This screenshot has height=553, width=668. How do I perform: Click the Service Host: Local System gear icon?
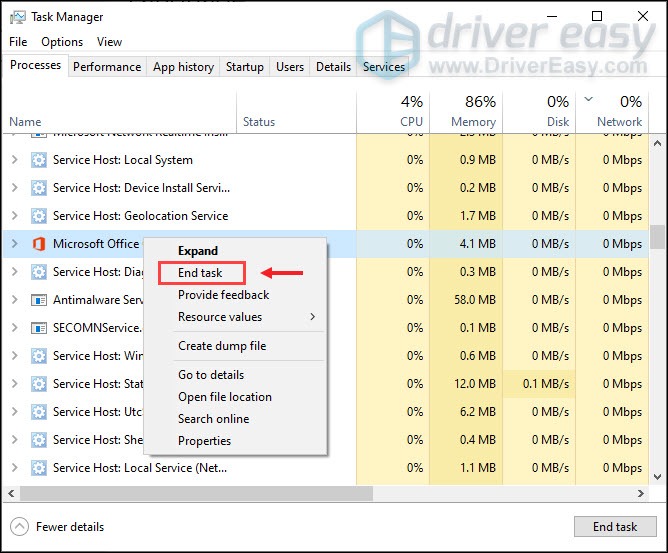click(39, 160)
